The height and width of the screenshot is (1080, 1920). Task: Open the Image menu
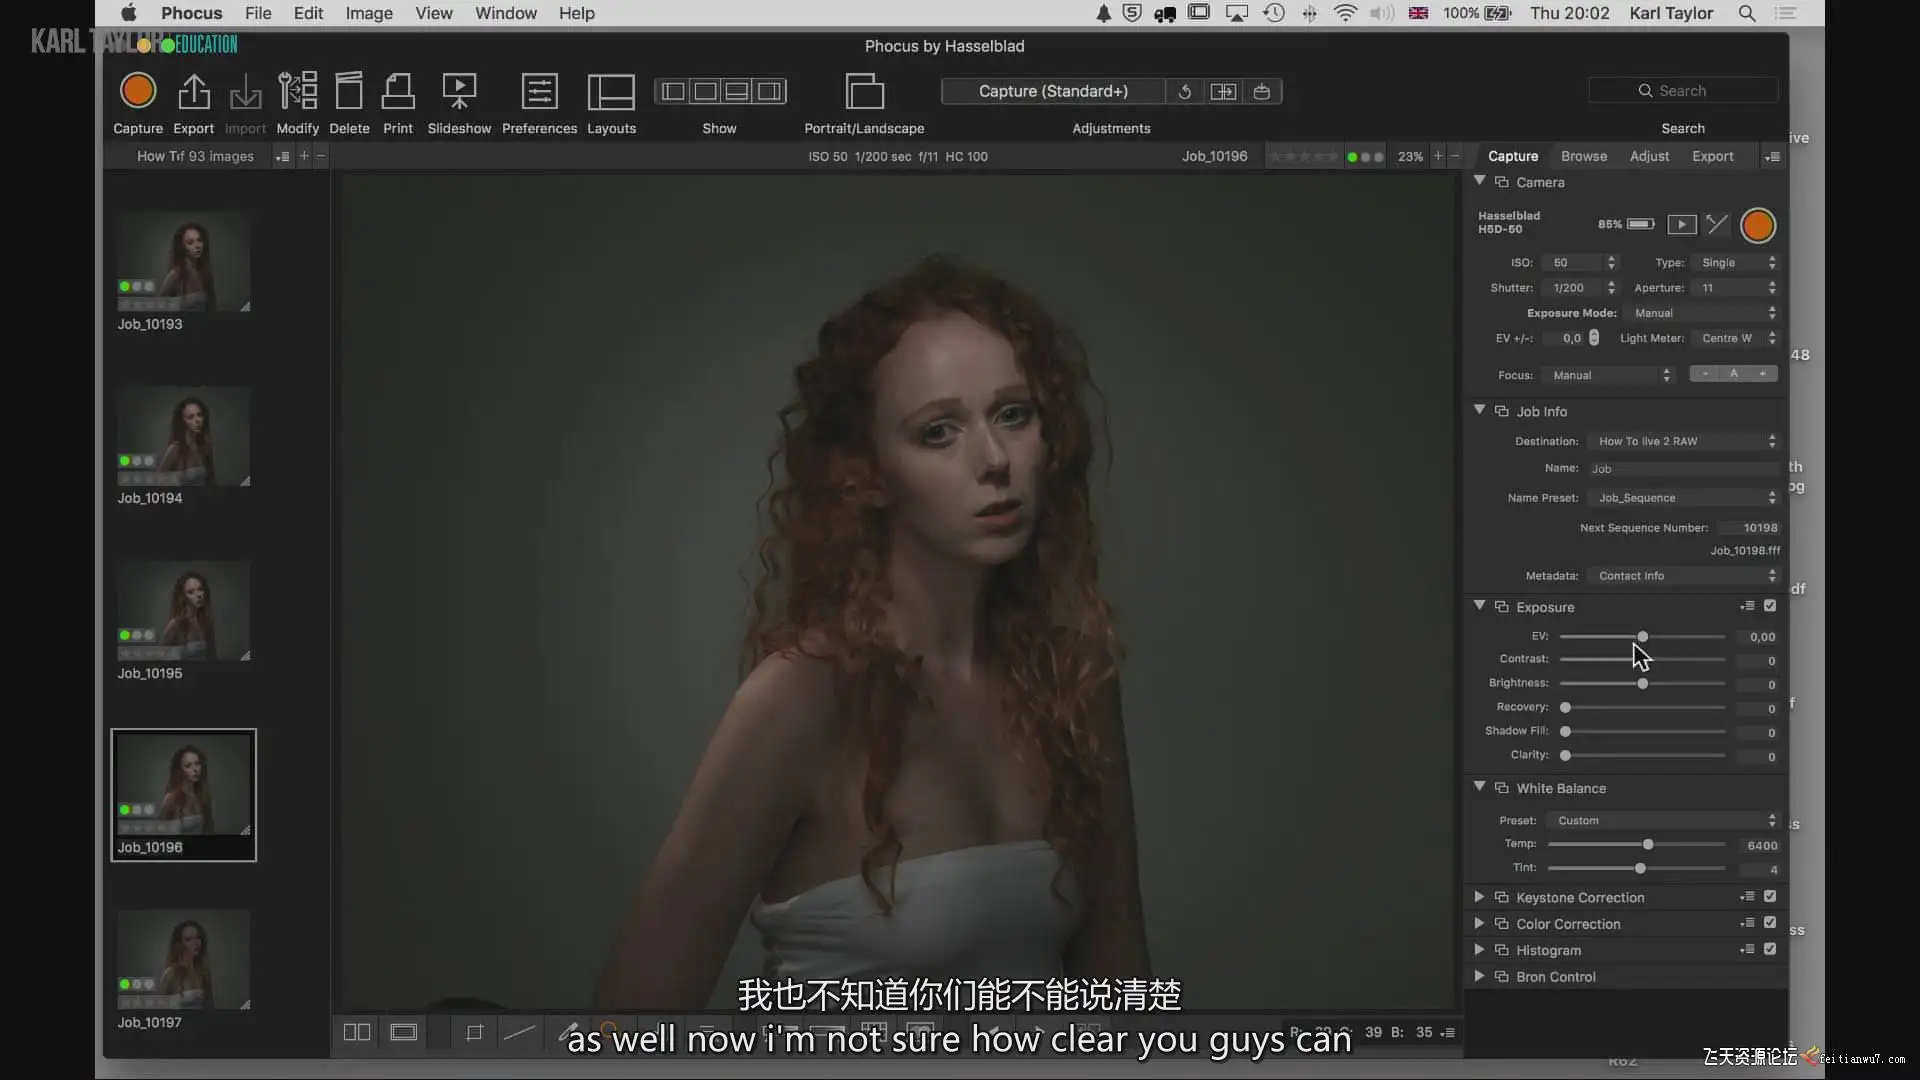368,13
